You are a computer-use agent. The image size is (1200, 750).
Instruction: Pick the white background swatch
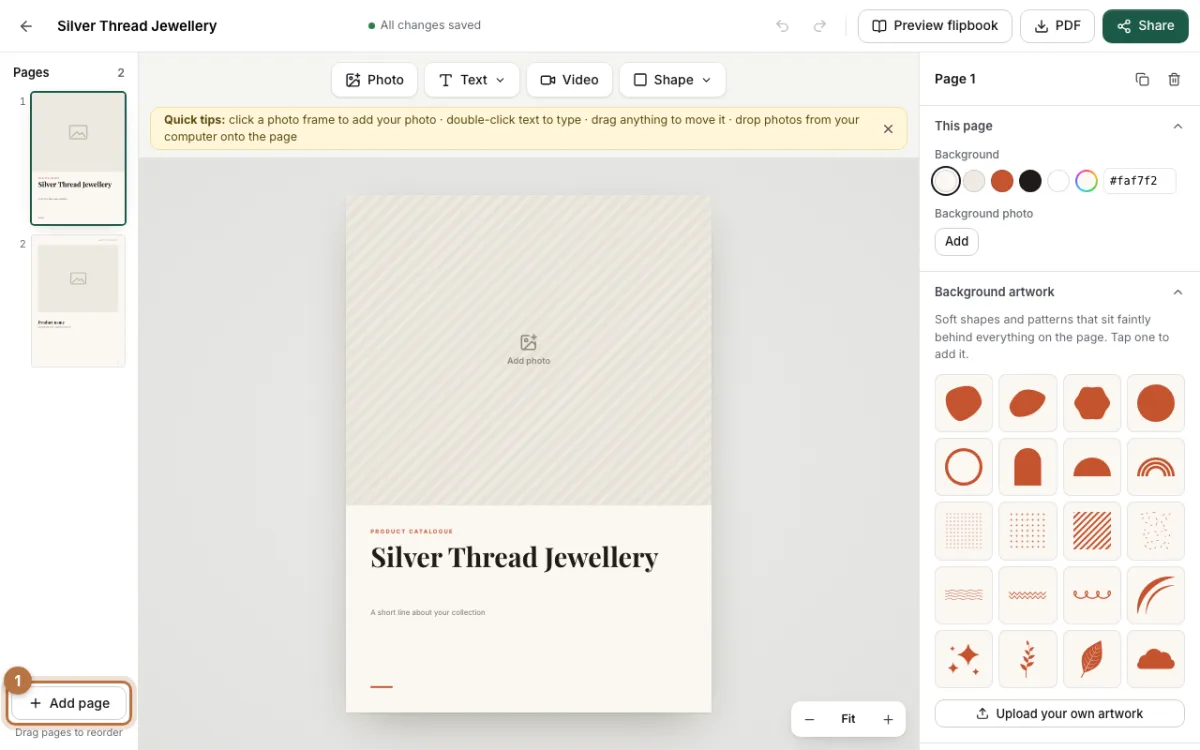1058,181
